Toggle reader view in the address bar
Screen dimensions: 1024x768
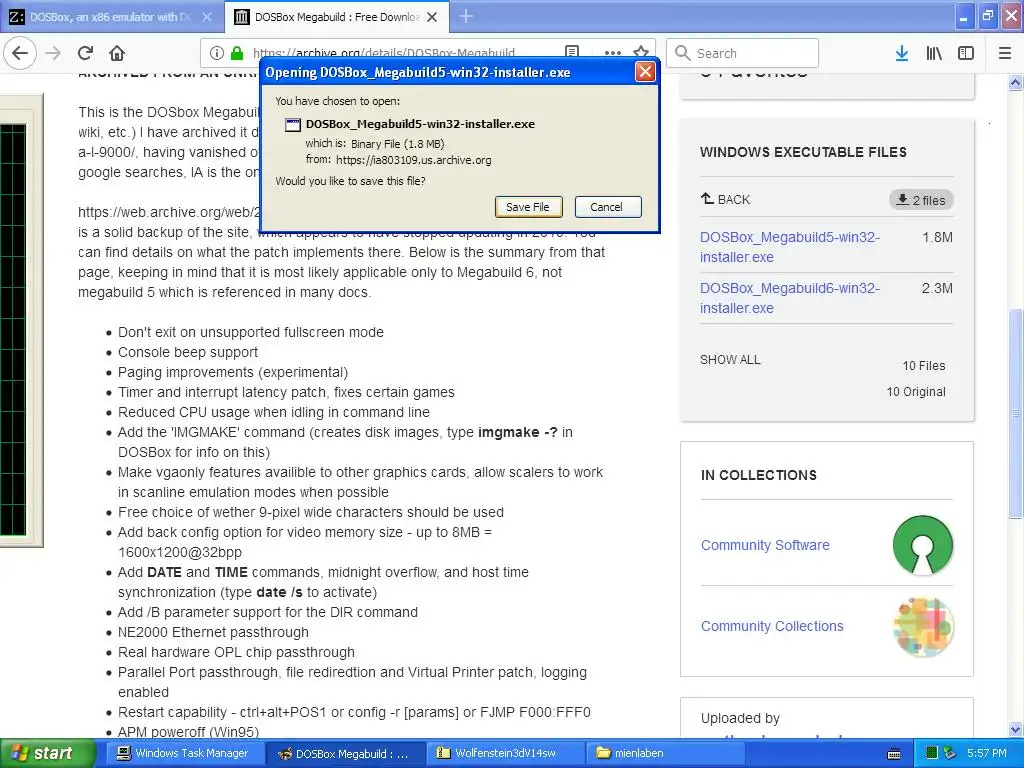[572, 53]
